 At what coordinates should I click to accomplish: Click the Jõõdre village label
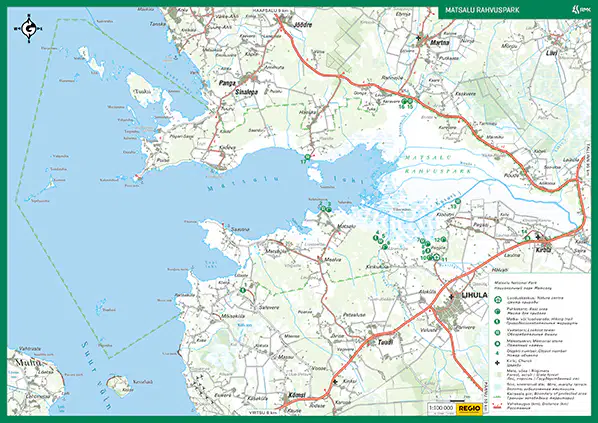tap(304, 24)
